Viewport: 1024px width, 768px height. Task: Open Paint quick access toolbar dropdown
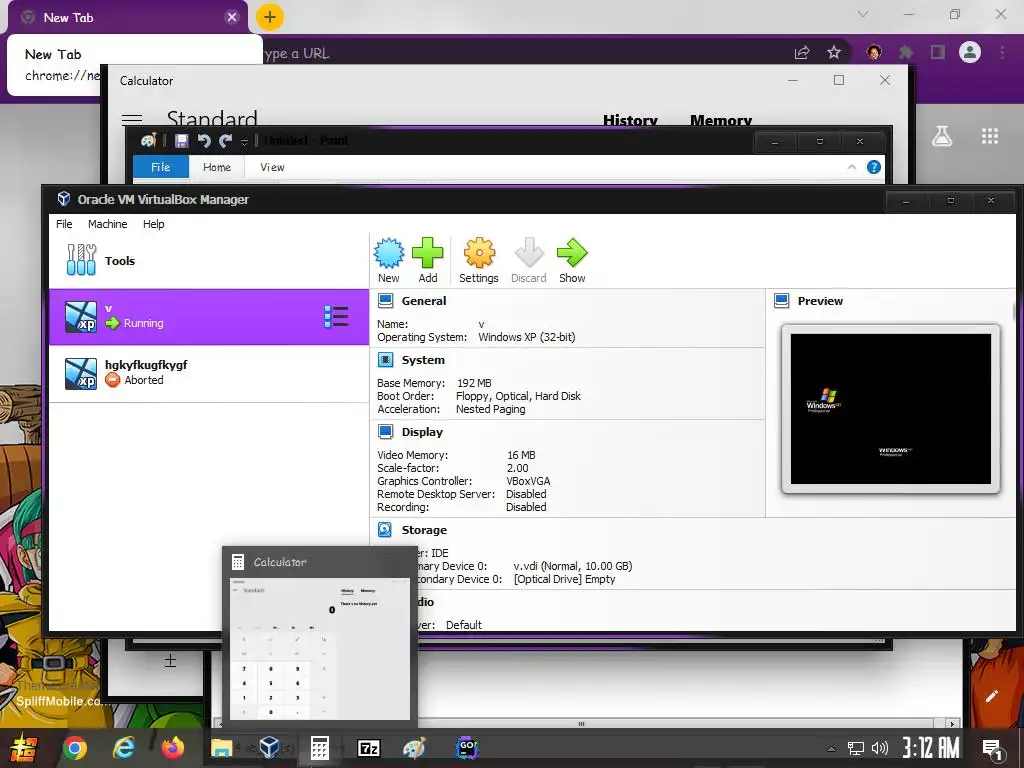coord(244,142)
